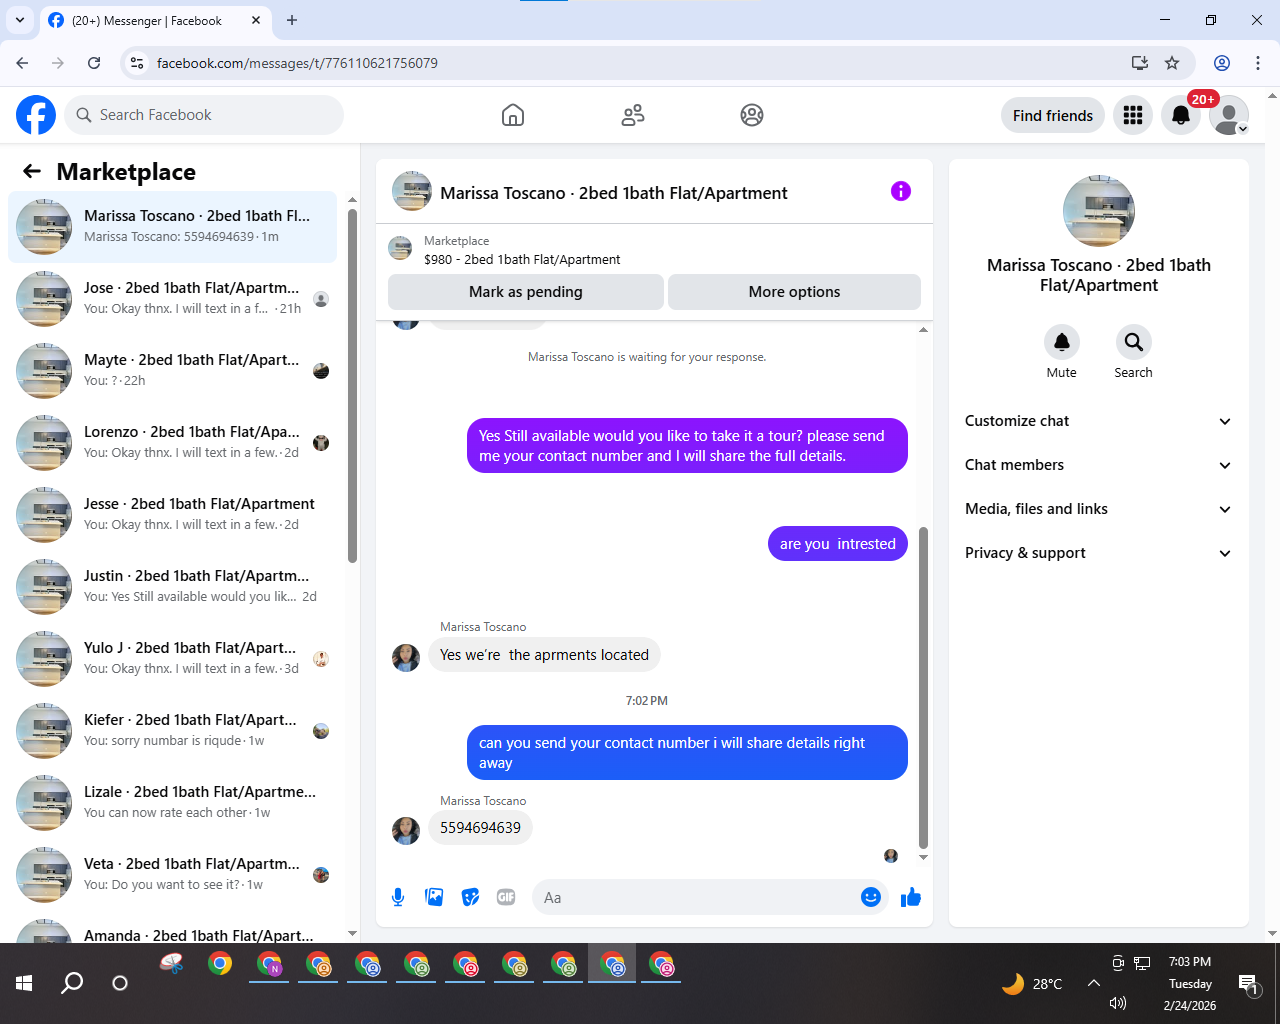Open the emoji picker smiley icon

coord(871,897)
